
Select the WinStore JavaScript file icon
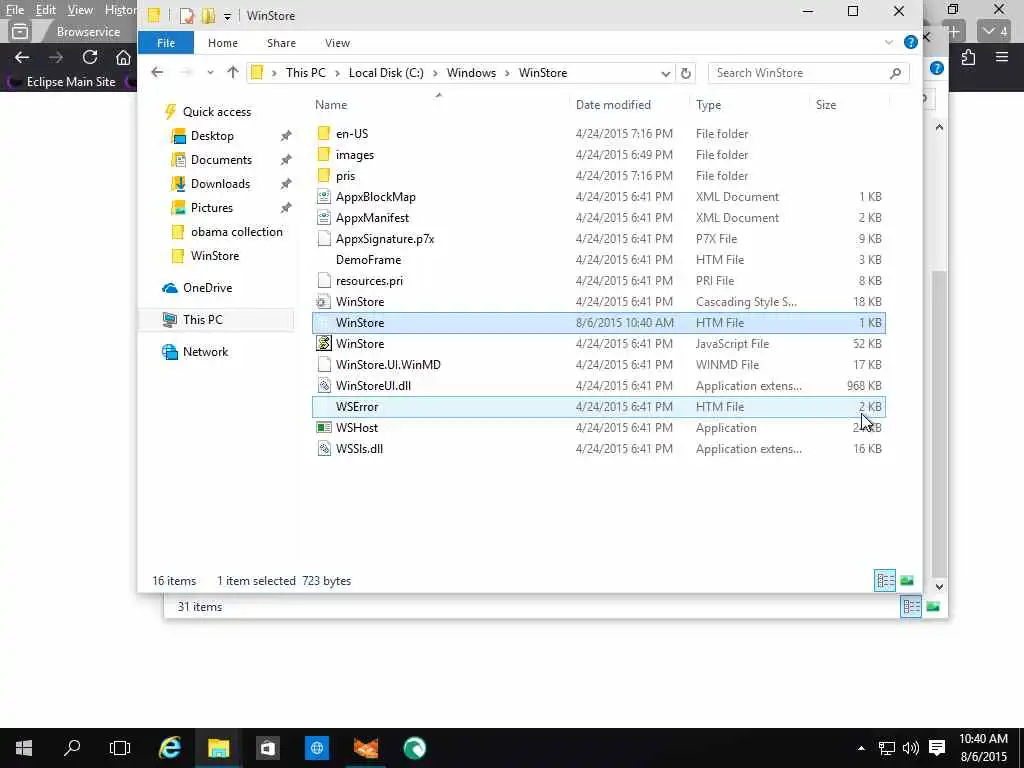[x=324, y=344]
